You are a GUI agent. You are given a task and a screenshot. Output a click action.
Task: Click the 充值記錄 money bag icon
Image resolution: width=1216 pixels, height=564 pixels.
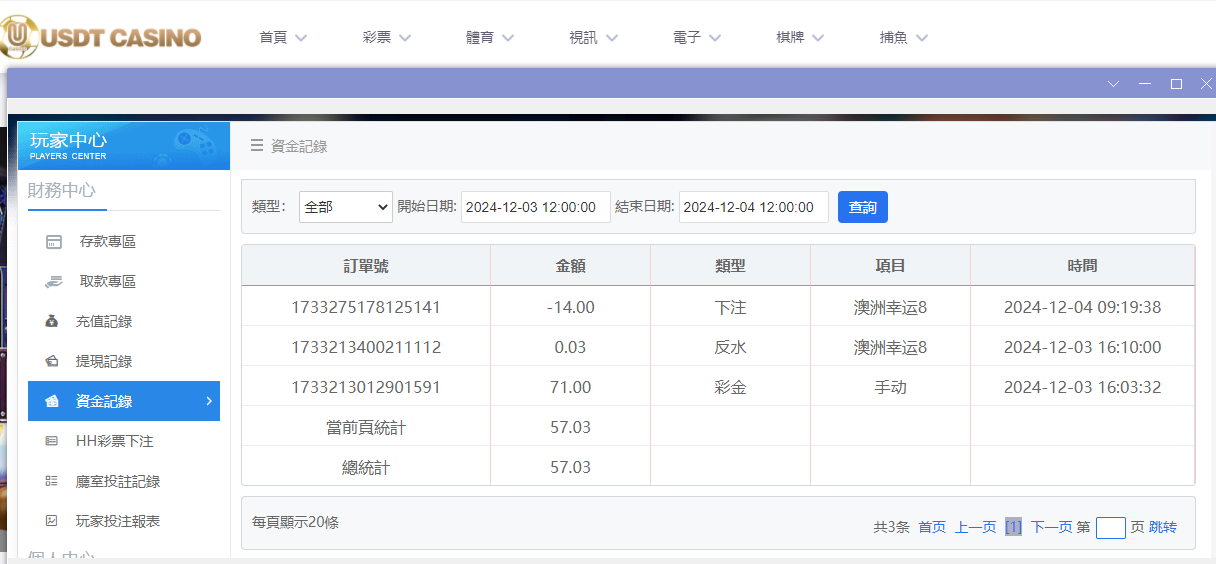[51, 322]
